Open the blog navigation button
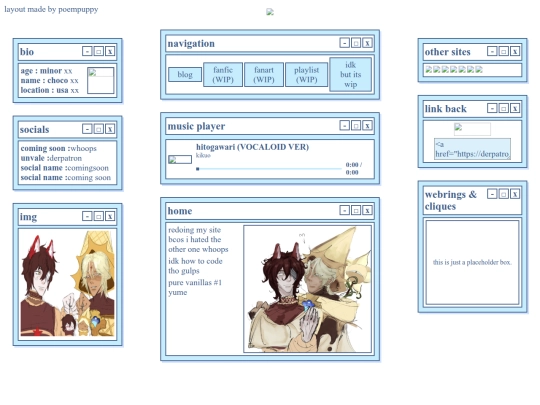The height and width of the screenshot is (405, 540). tap(185, 74)
